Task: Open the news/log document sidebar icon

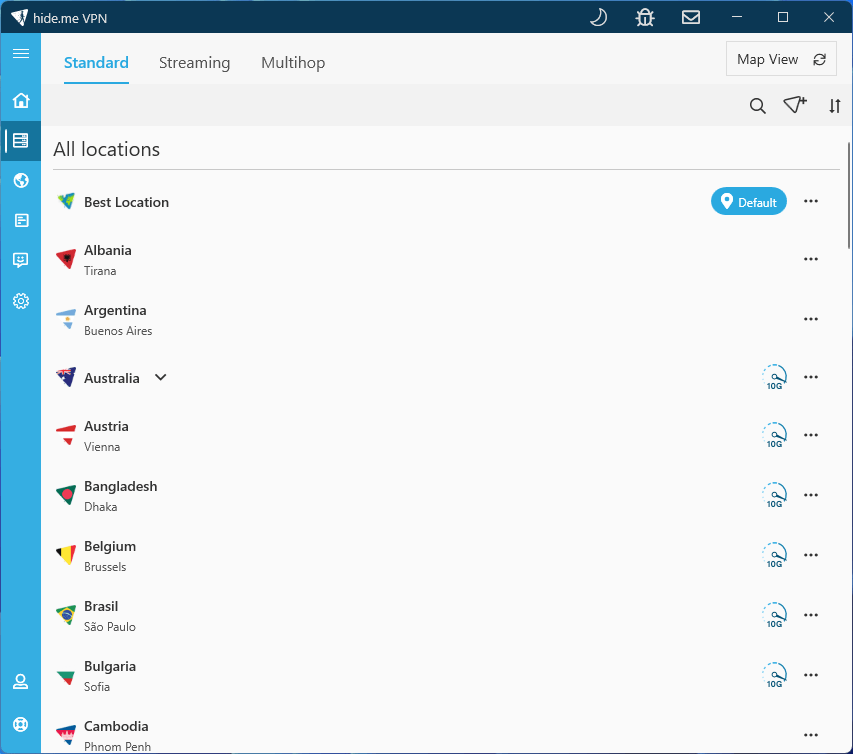Action: 21,220
